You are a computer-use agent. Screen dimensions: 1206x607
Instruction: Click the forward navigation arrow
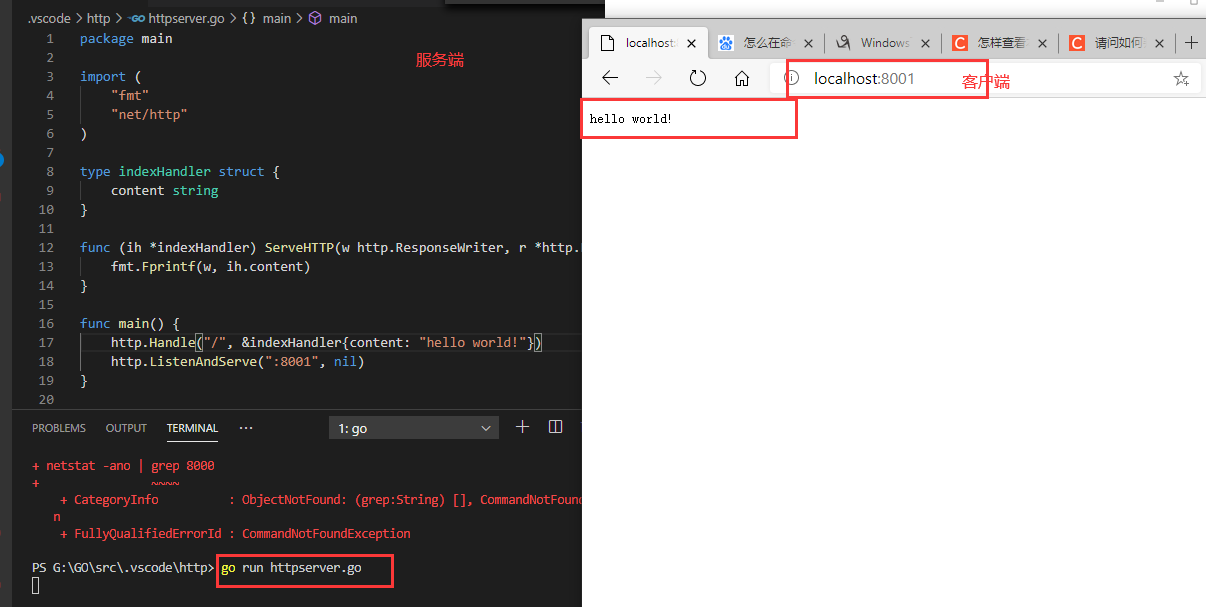tap(653, 77)
